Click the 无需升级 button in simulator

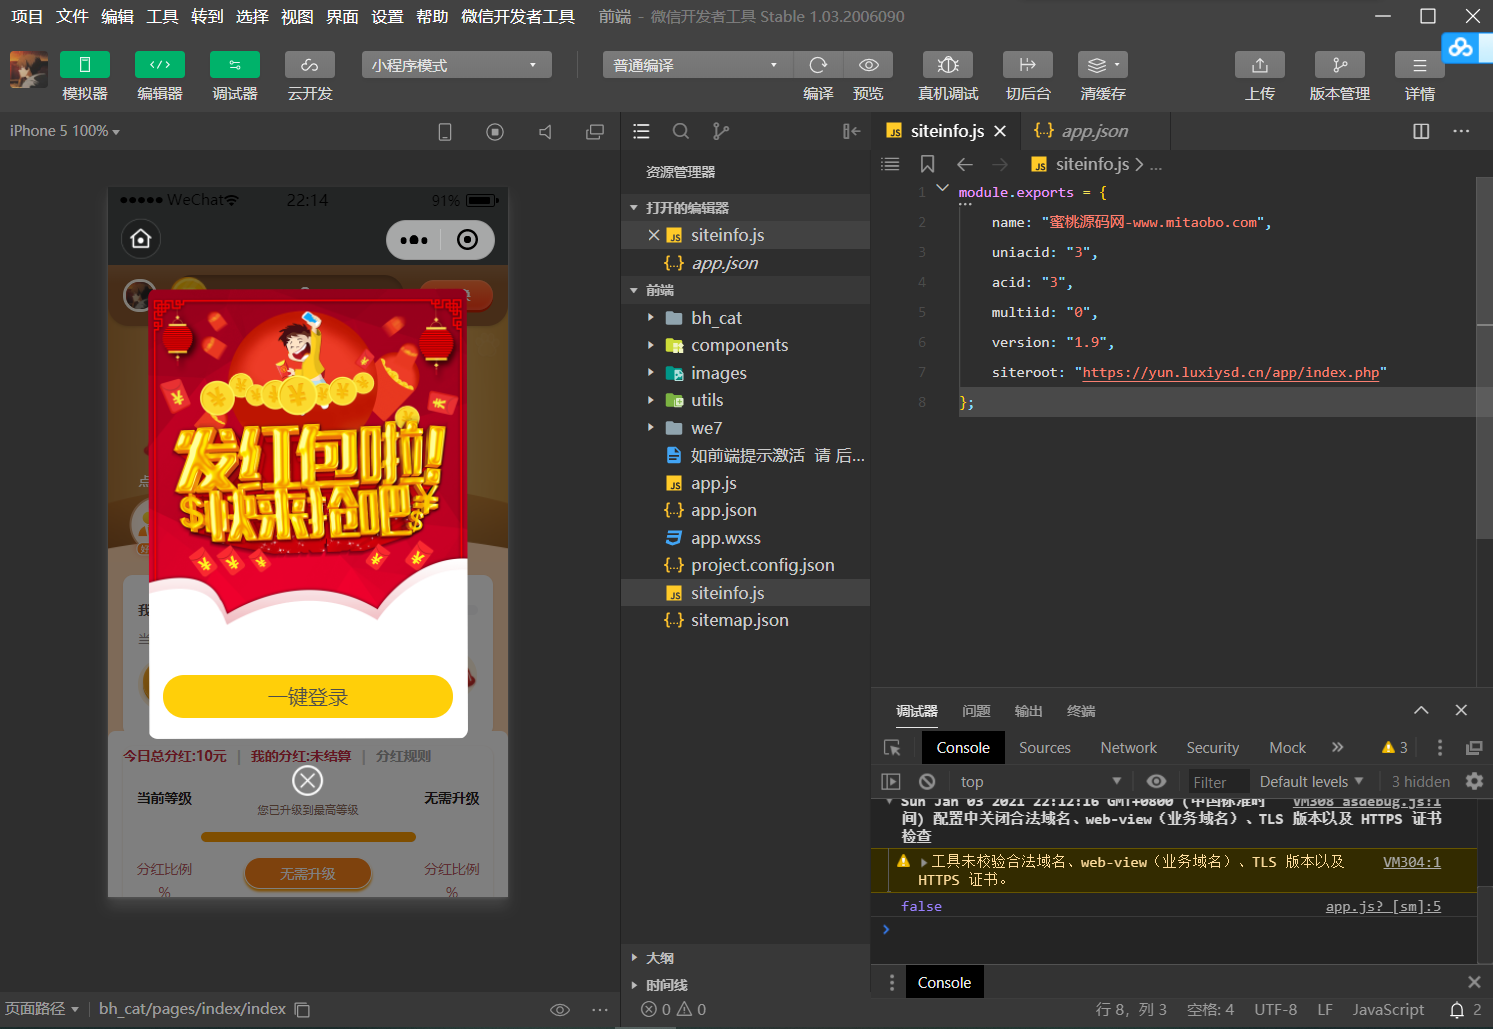coord(308,873)
